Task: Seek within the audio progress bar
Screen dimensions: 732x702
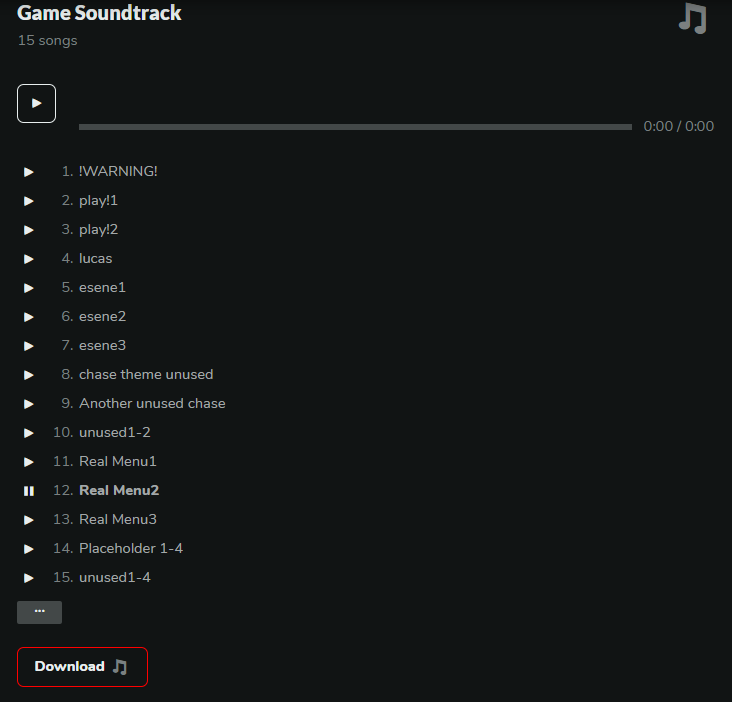Action: pyautogui.click(x=355, y=127)
